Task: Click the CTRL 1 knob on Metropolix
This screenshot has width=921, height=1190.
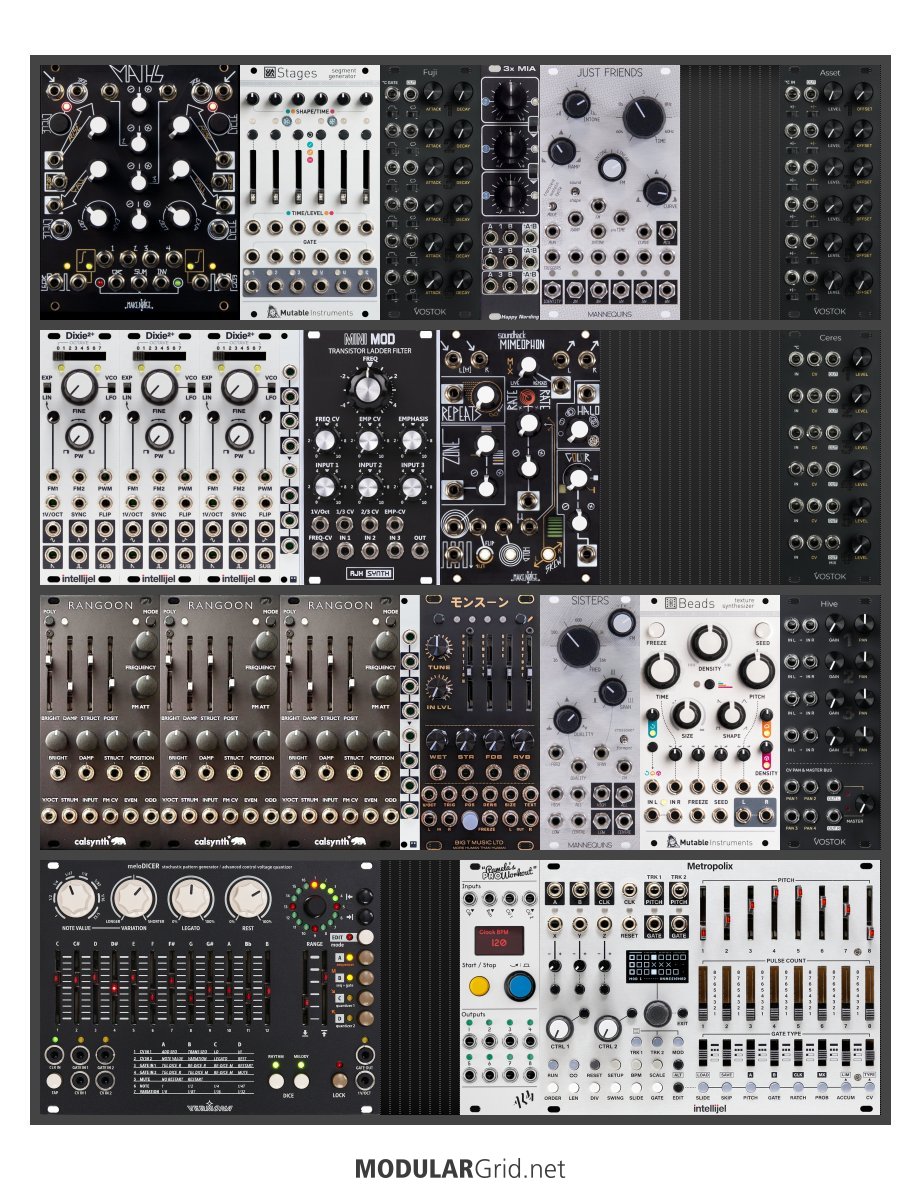Action: [559, 1027]
